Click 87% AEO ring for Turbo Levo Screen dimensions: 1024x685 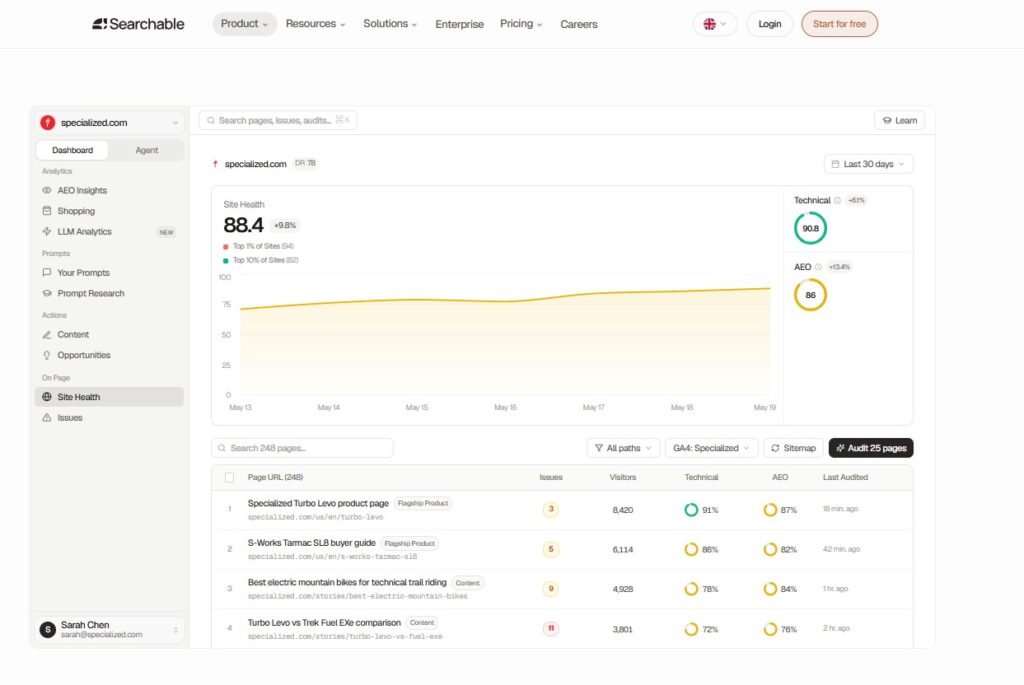pos(771,510)
